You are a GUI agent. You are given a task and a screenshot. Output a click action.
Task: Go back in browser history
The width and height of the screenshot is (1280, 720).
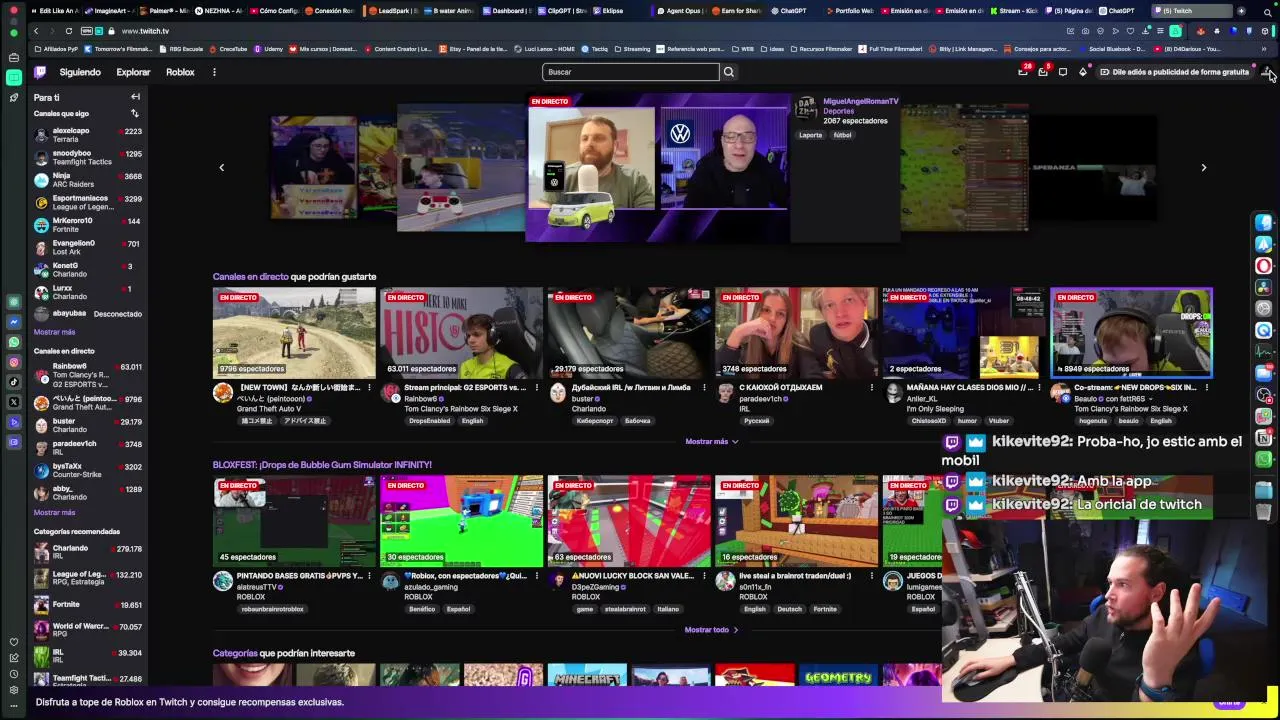pos(36,31)
